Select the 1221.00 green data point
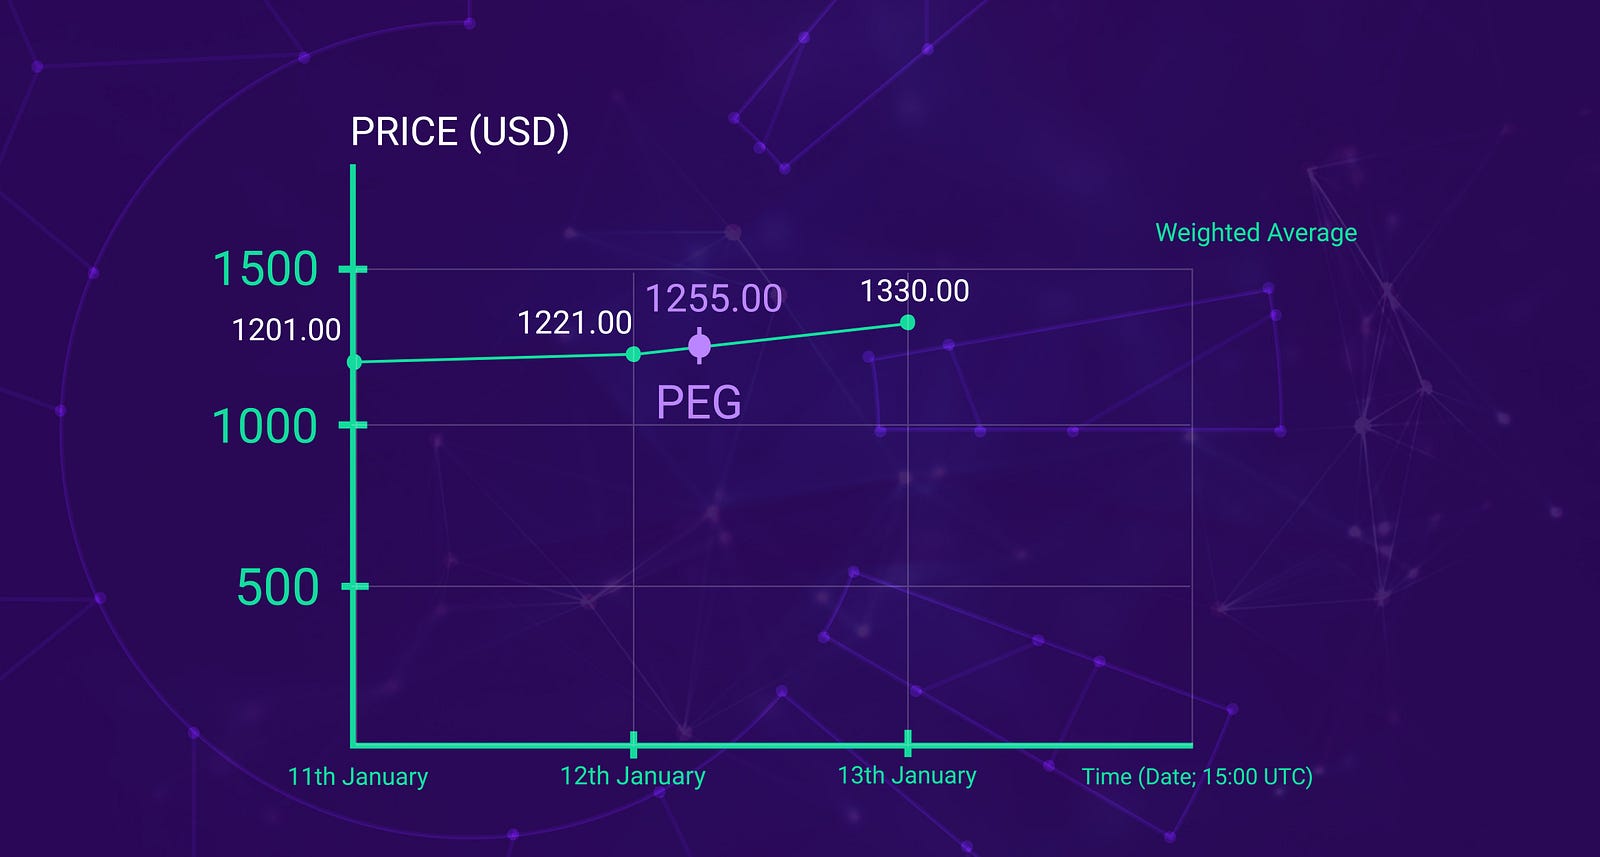The width and height of the screenshot is (1600, 857). coord(633,354)
